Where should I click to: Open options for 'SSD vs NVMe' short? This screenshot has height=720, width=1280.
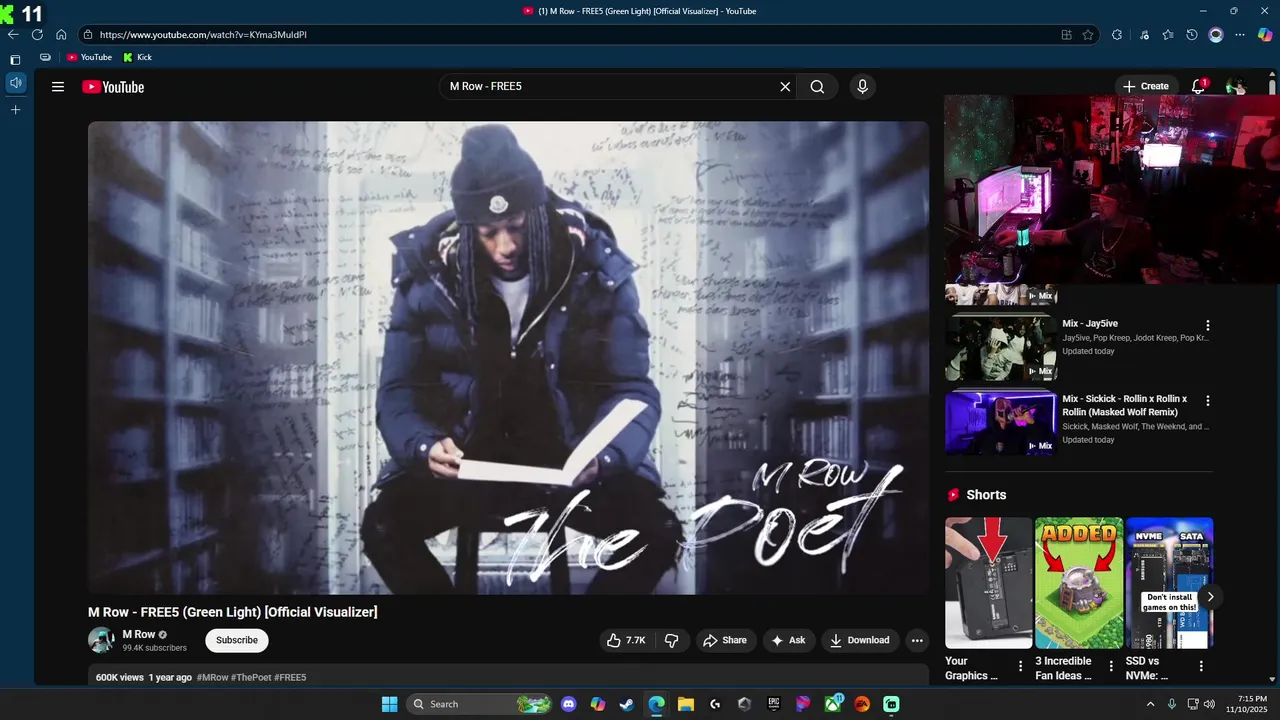1201,666
